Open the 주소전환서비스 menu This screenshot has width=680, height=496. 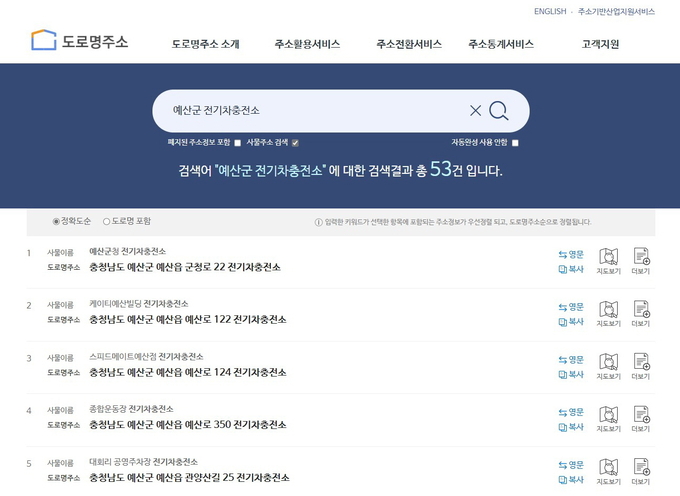pyautogui.click(x=409, y=44)
